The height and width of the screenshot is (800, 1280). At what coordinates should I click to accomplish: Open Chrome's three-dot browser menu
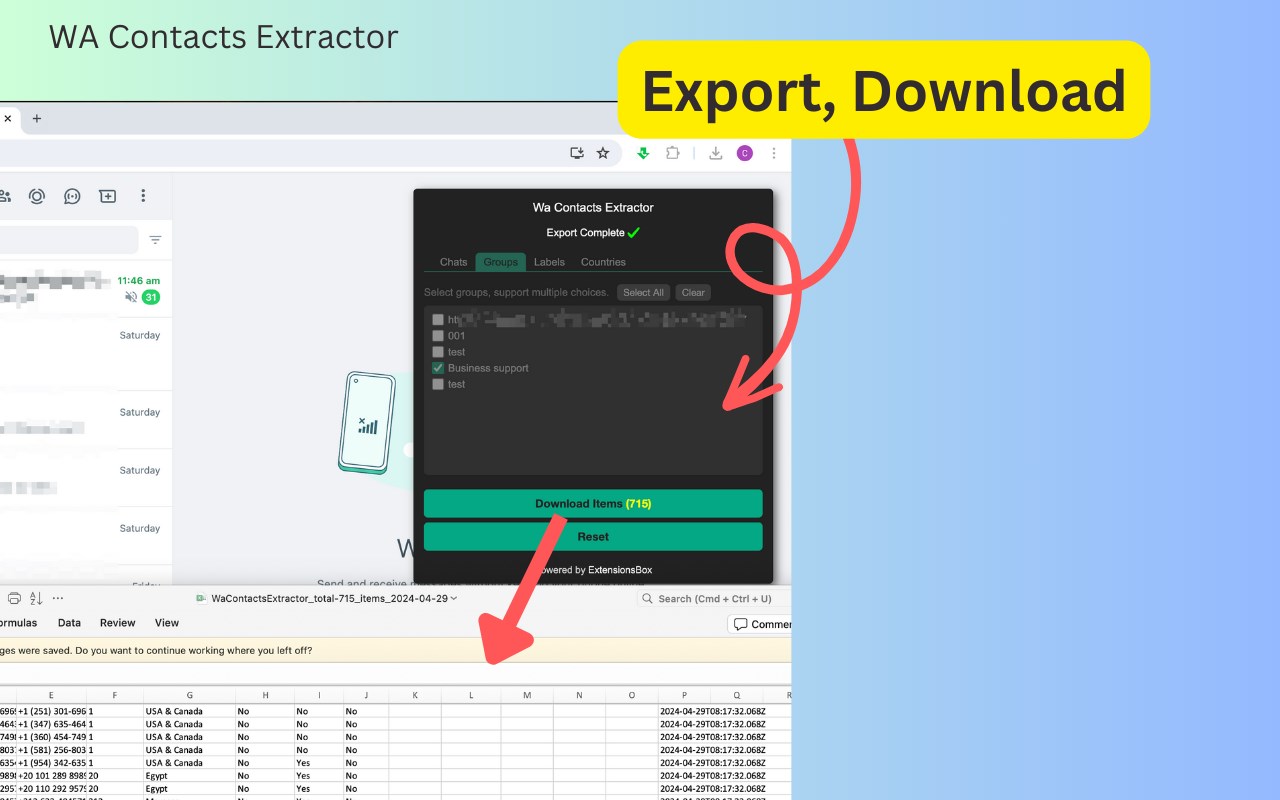coord(774,153)
